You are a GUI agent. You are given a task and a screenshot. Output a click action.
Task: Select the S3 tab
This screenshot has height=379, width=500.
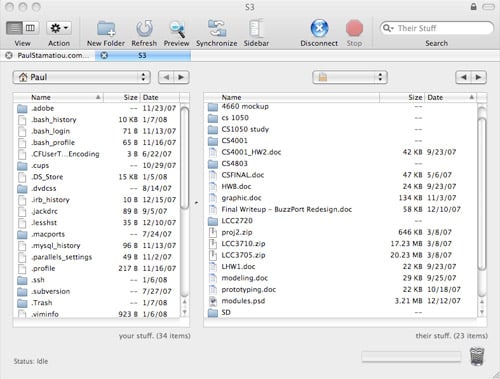143,55
